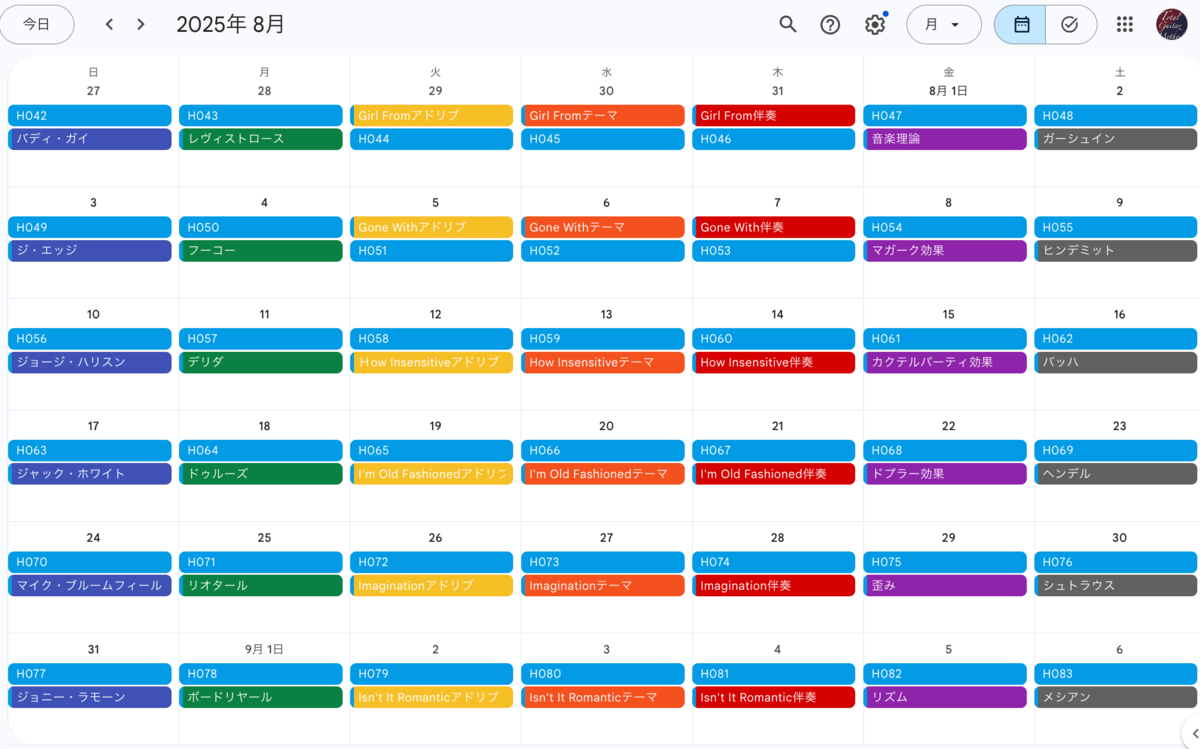Open the How Insensitiveアドリブ event
1200x749 pixels.
(x=432, y=362)
